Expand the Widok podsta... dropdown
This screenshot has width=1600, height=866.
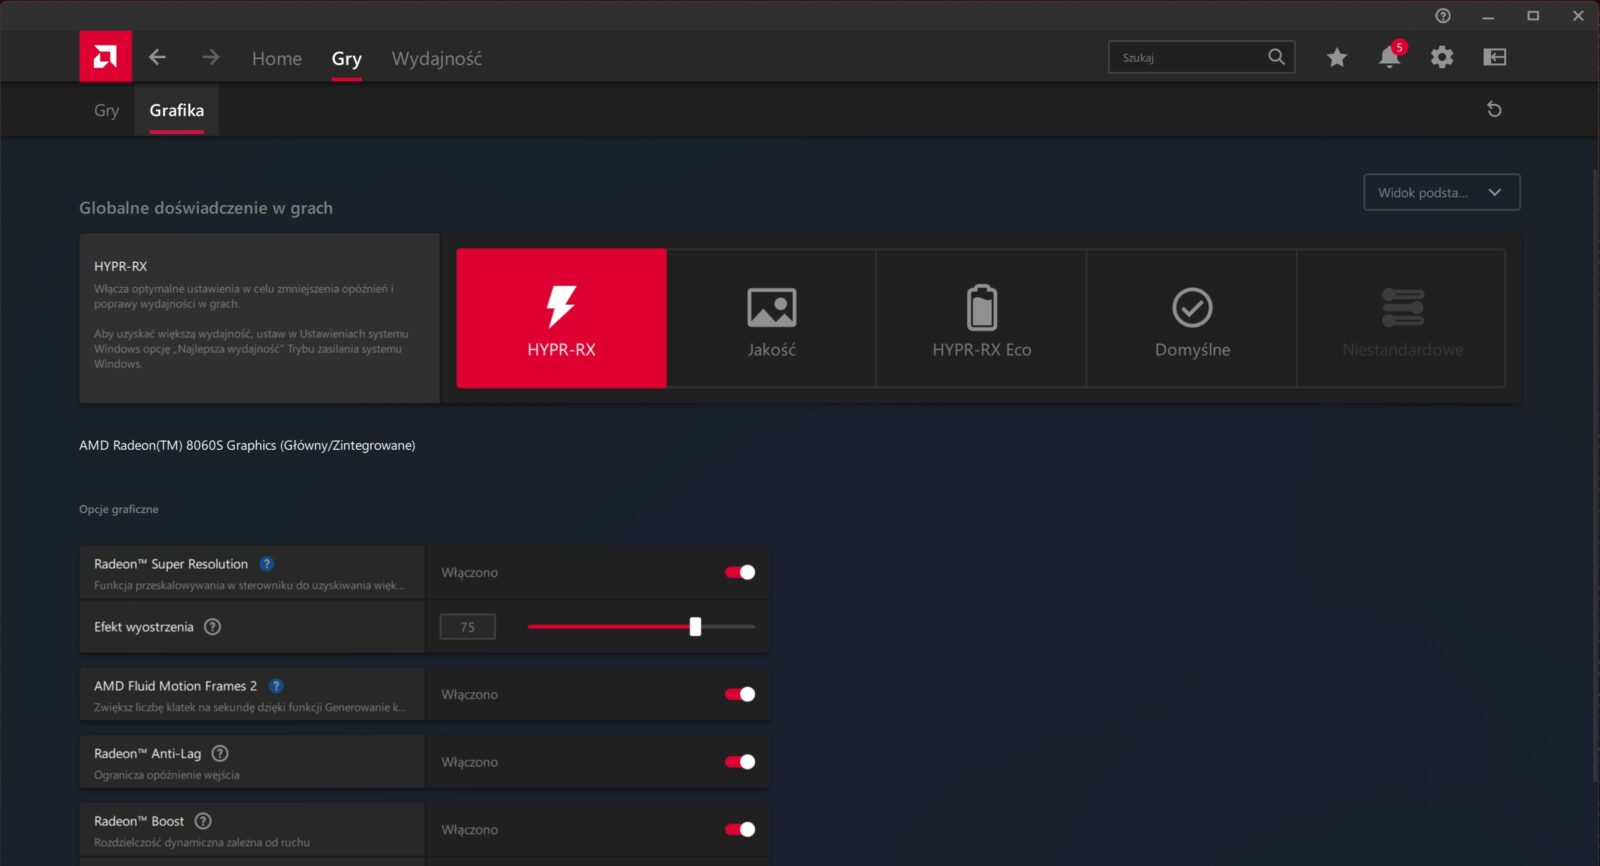1441,192
